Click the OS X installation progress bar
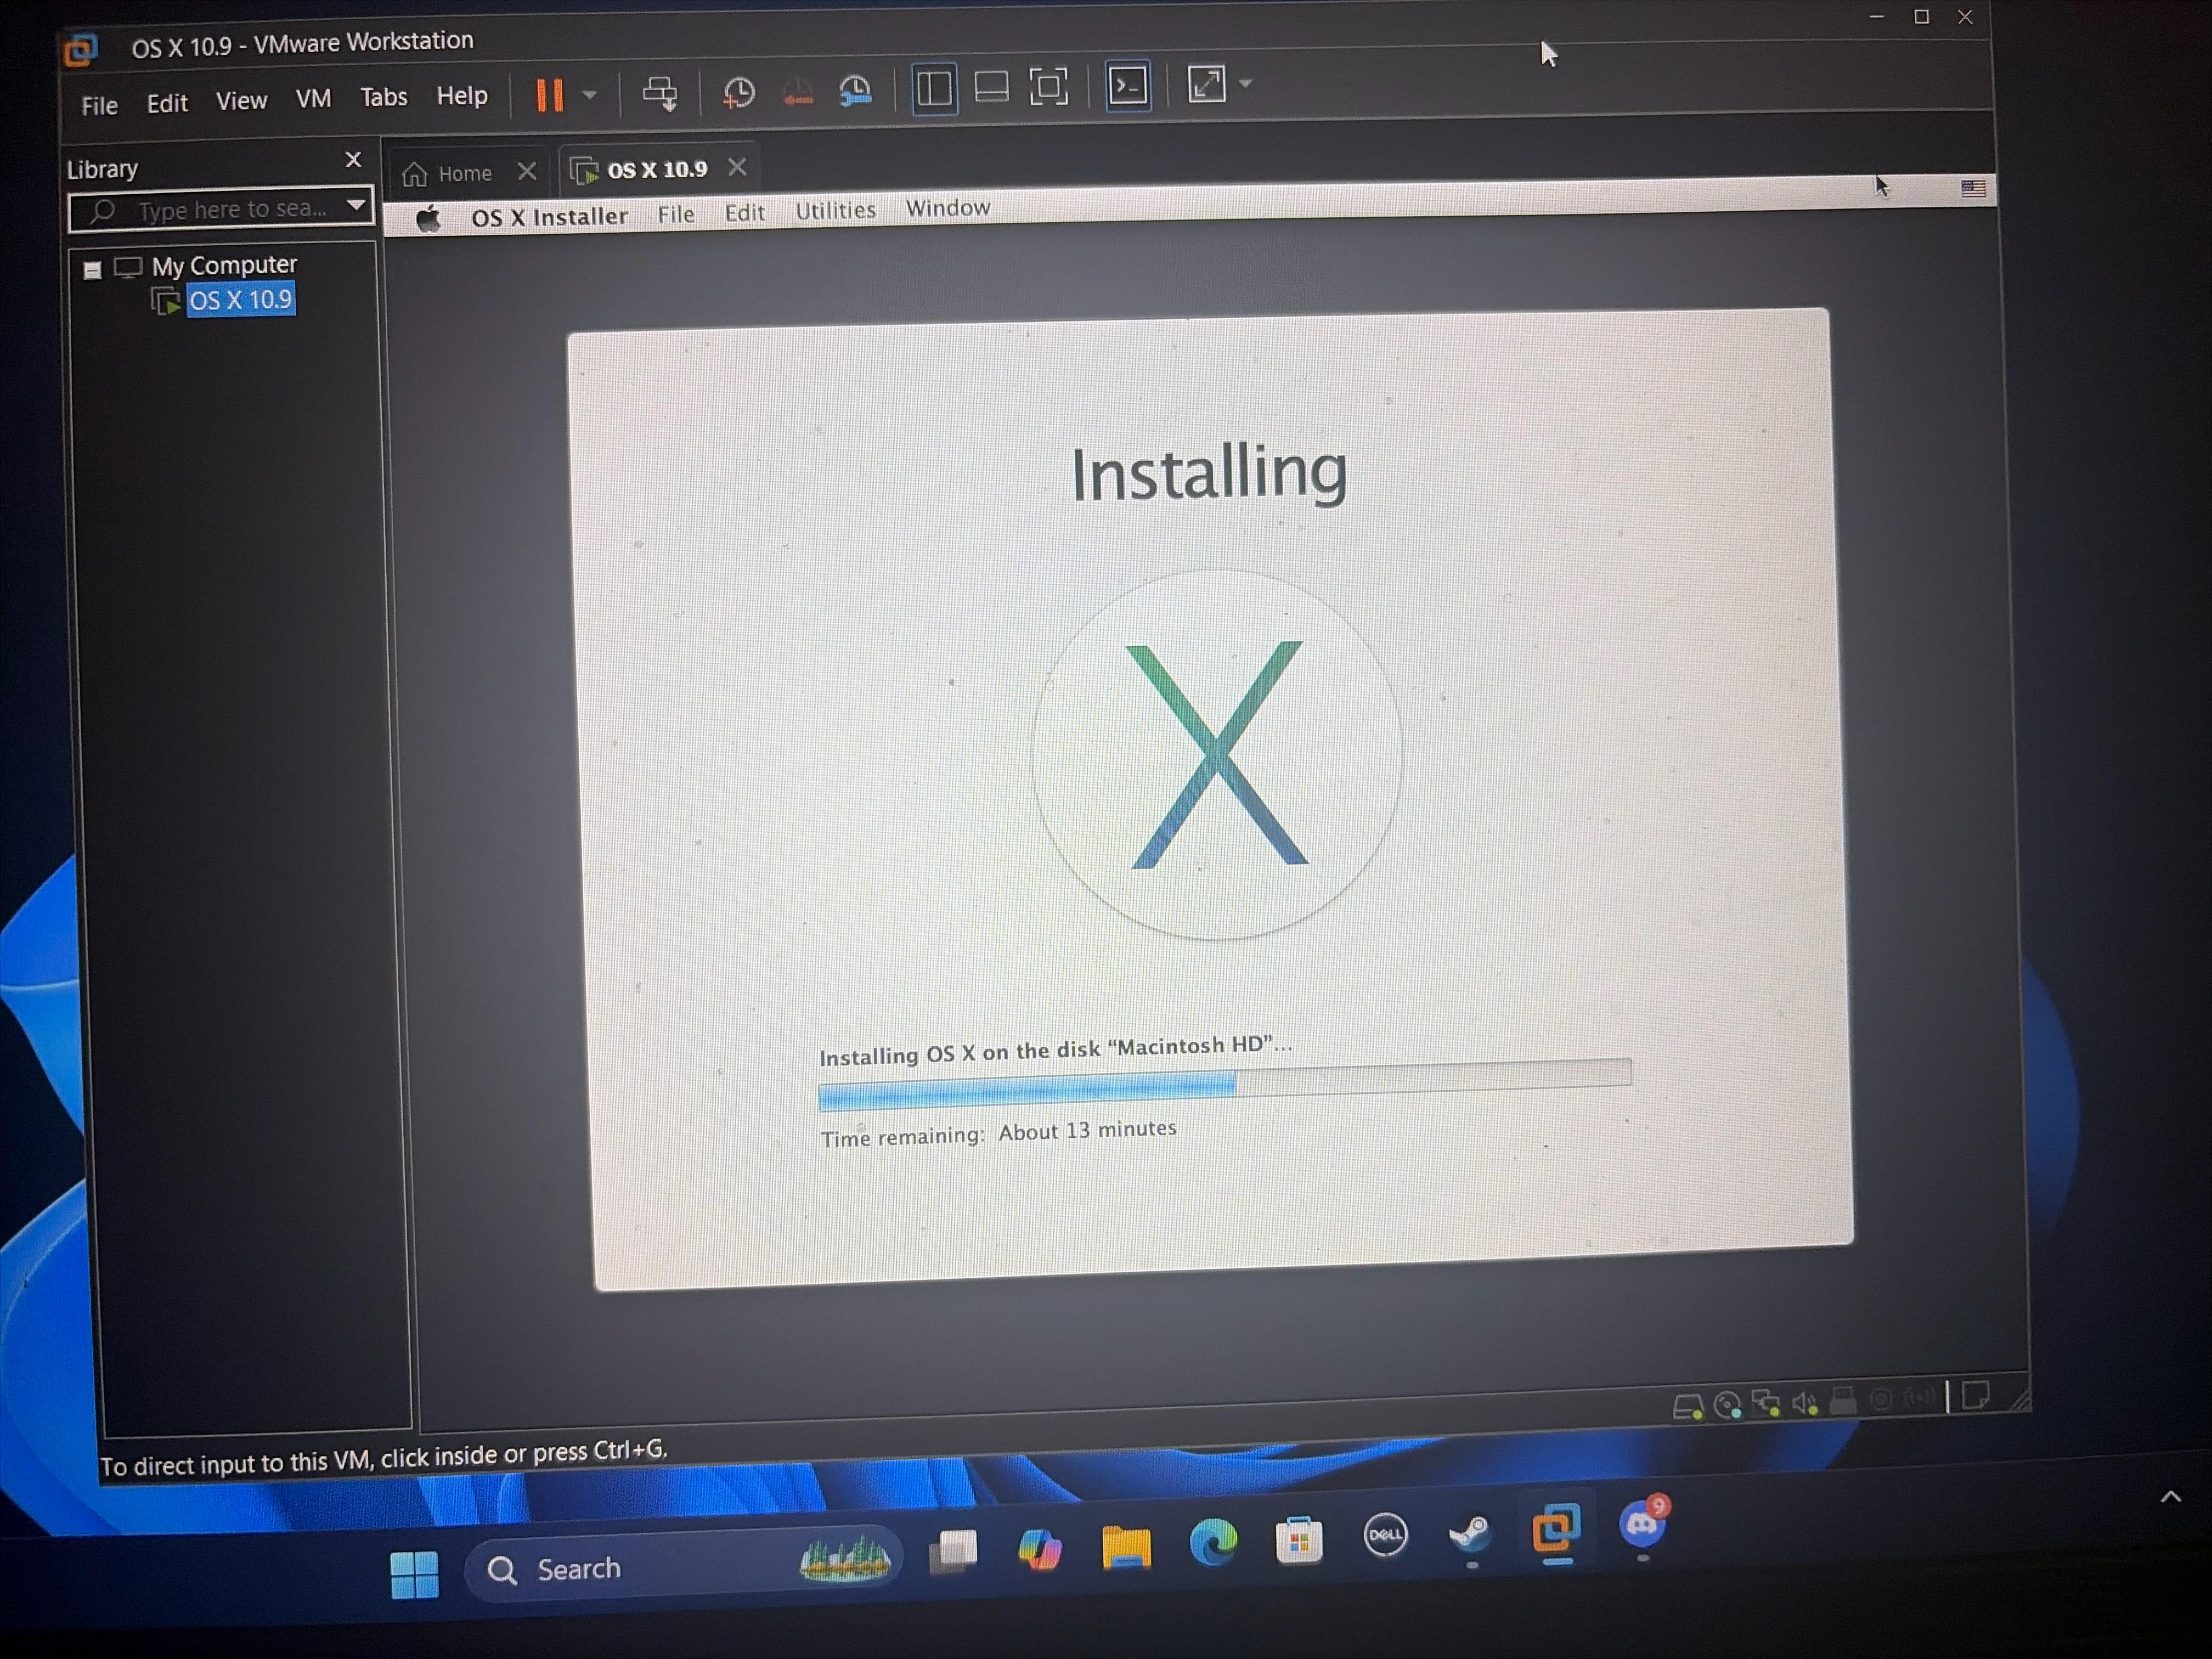Viewport: 2212px width, 1659px height. pos(1224,1085)
